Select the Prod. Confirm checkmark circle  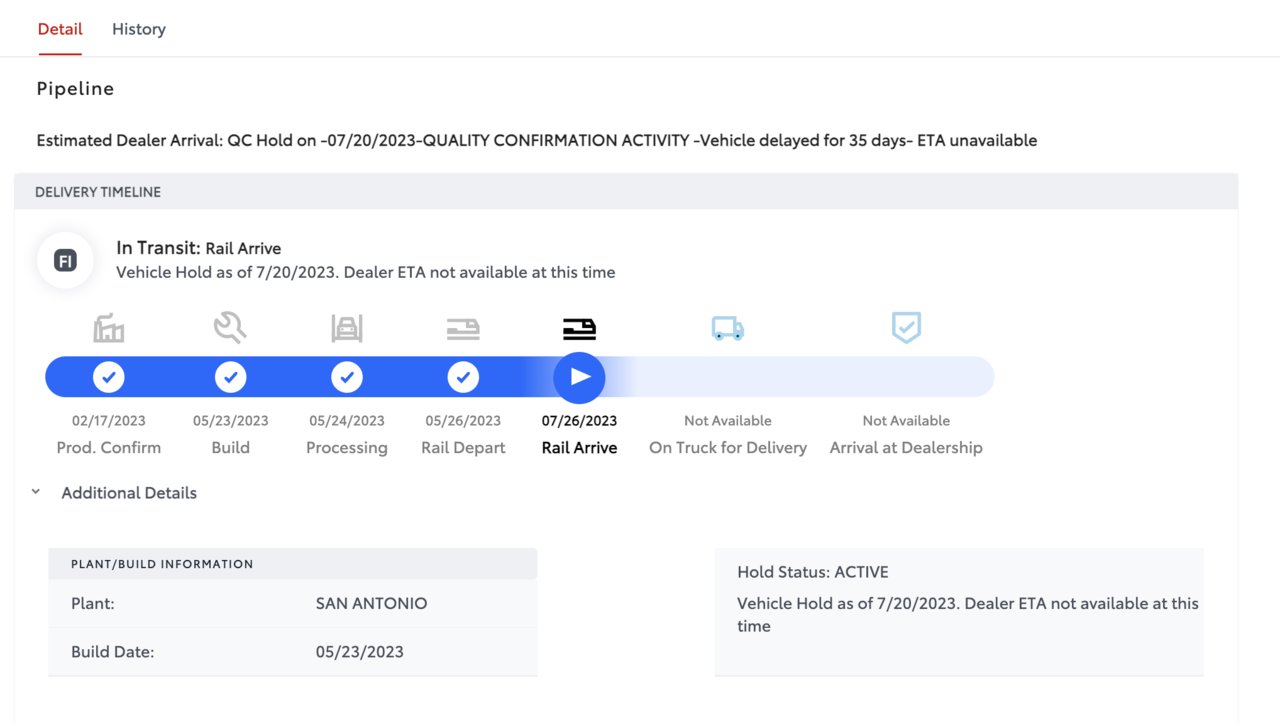point(109,377)
